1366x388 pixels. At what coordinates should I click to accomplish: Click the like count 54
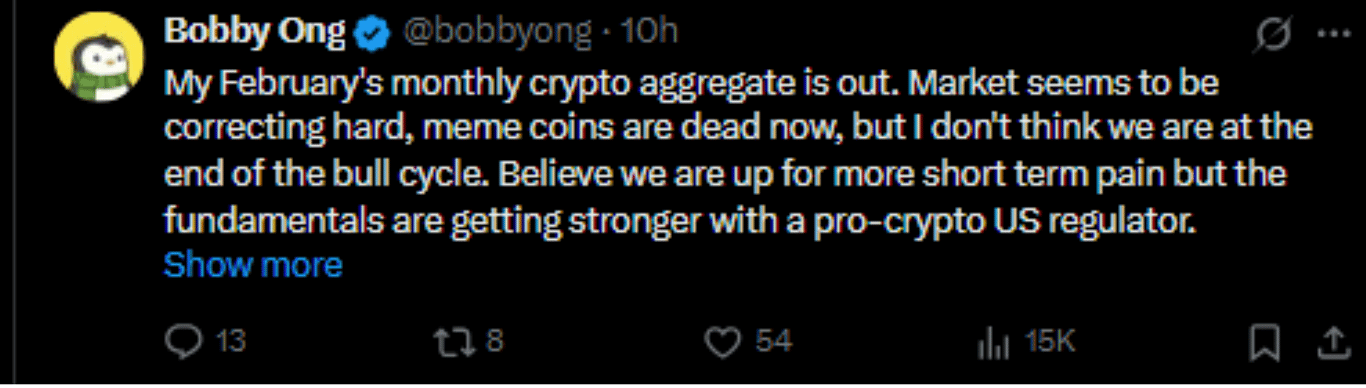[x=773, y=342]
